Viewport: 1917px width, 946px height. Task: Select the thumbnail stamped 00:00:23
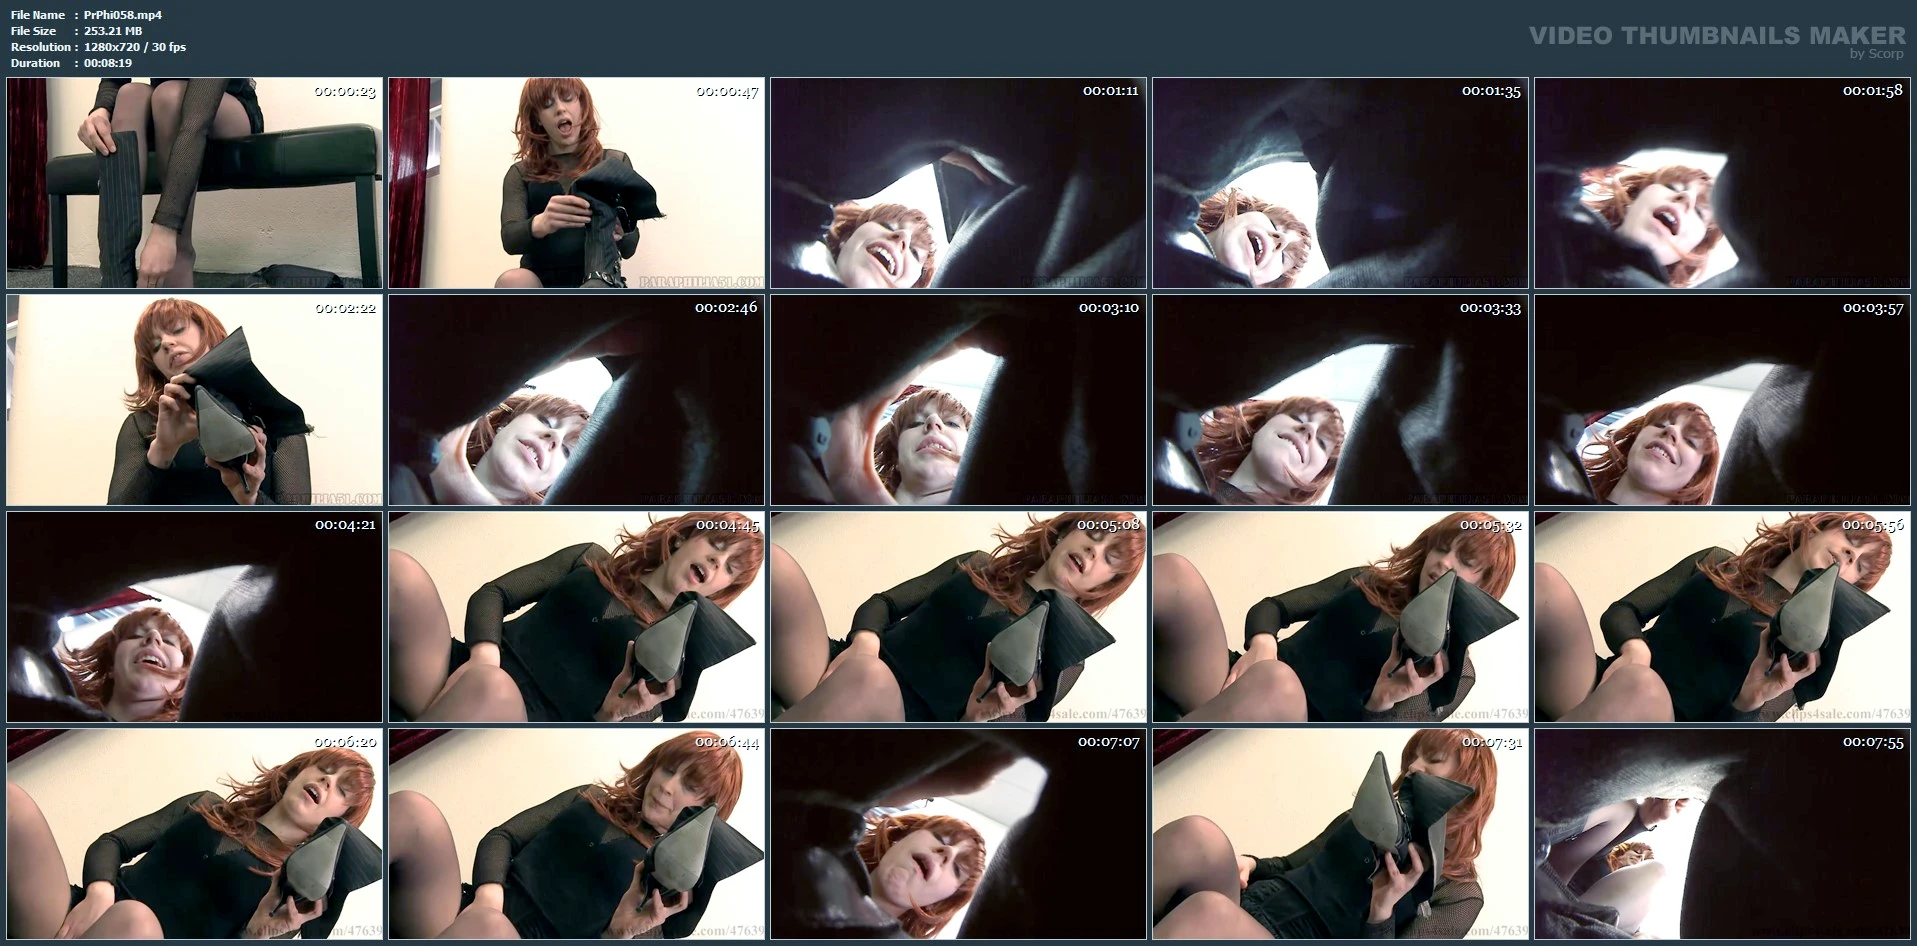click(x=195, y=183)
